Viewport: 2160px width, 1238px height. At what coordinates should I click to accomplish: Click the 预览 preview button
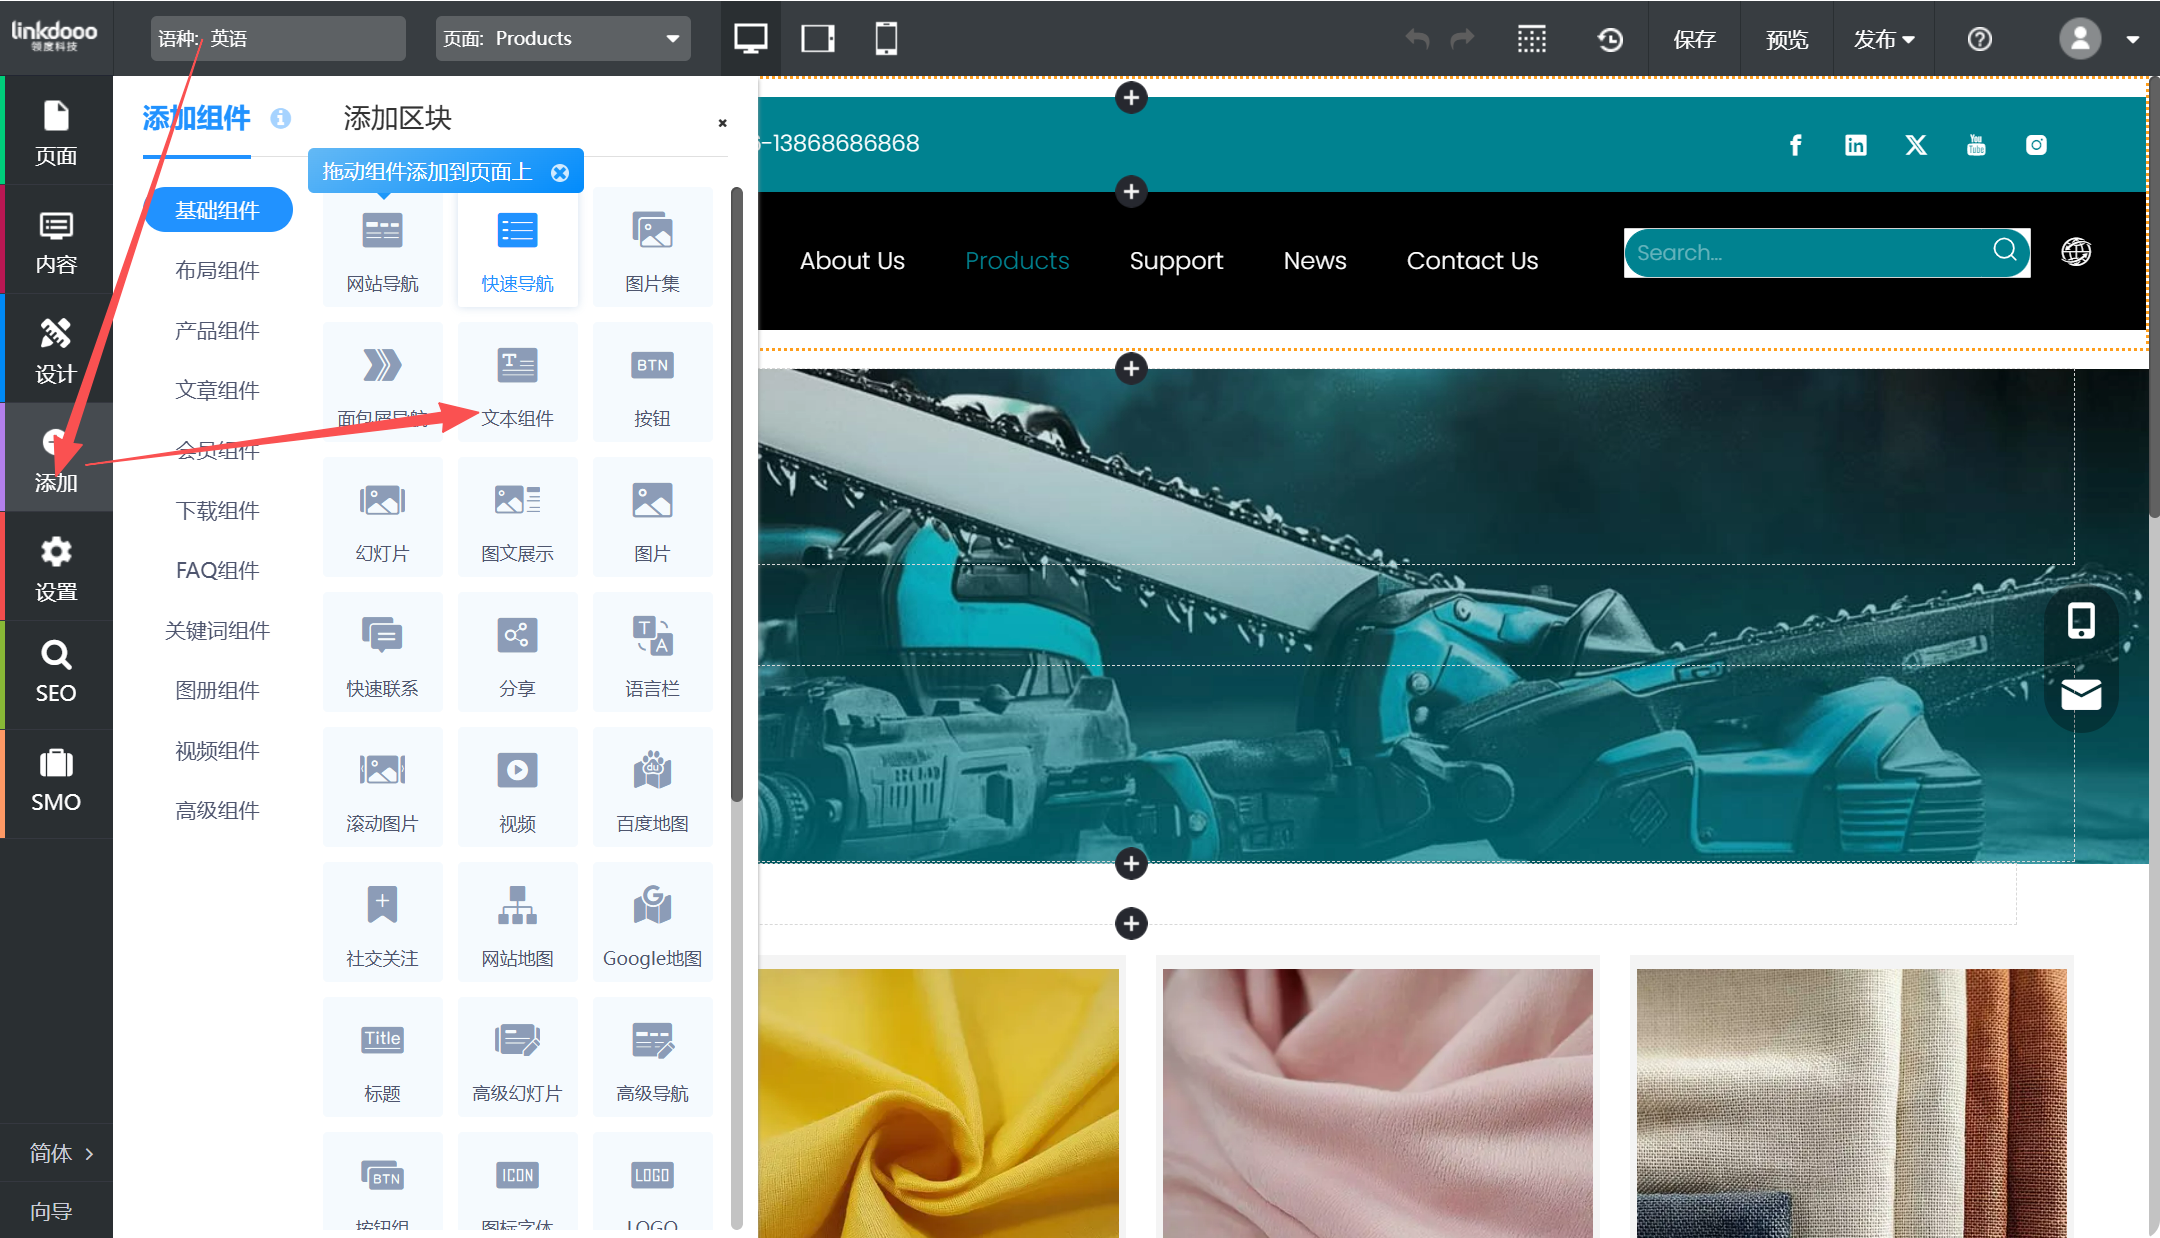coord(1787,39)
